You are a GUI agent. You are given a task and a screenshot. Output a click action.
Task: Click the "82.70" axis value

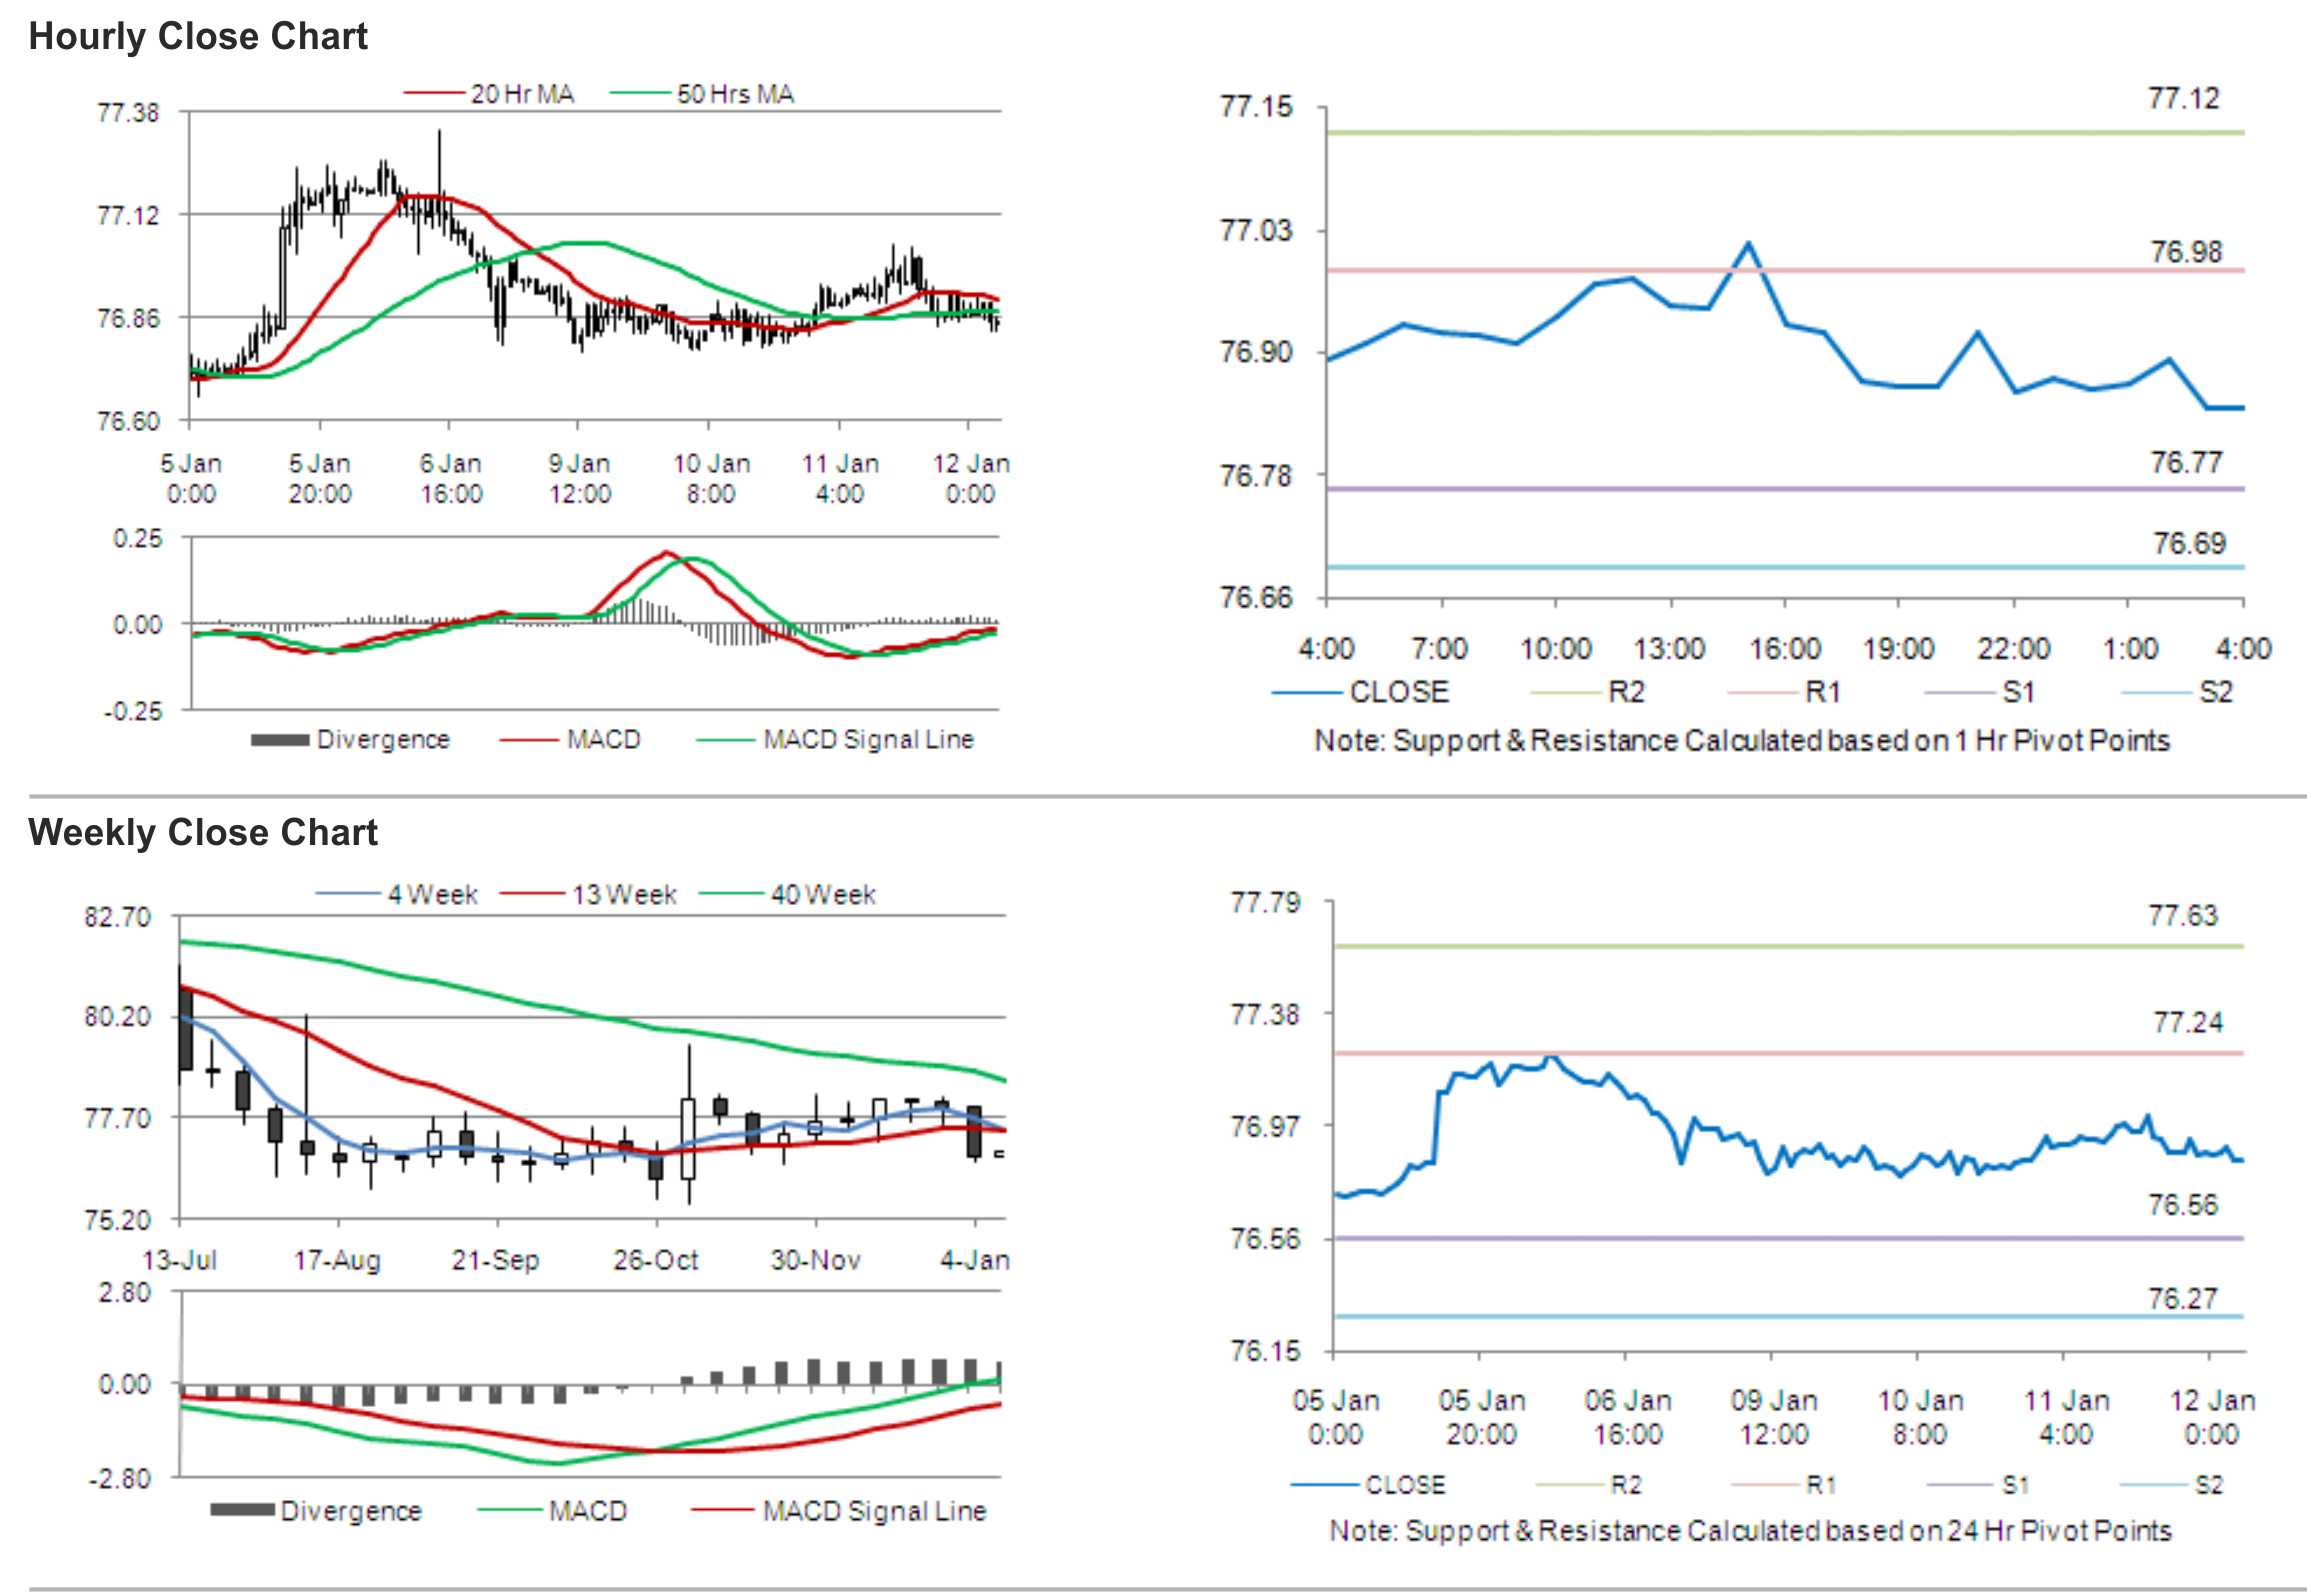(x=117, y=918)
